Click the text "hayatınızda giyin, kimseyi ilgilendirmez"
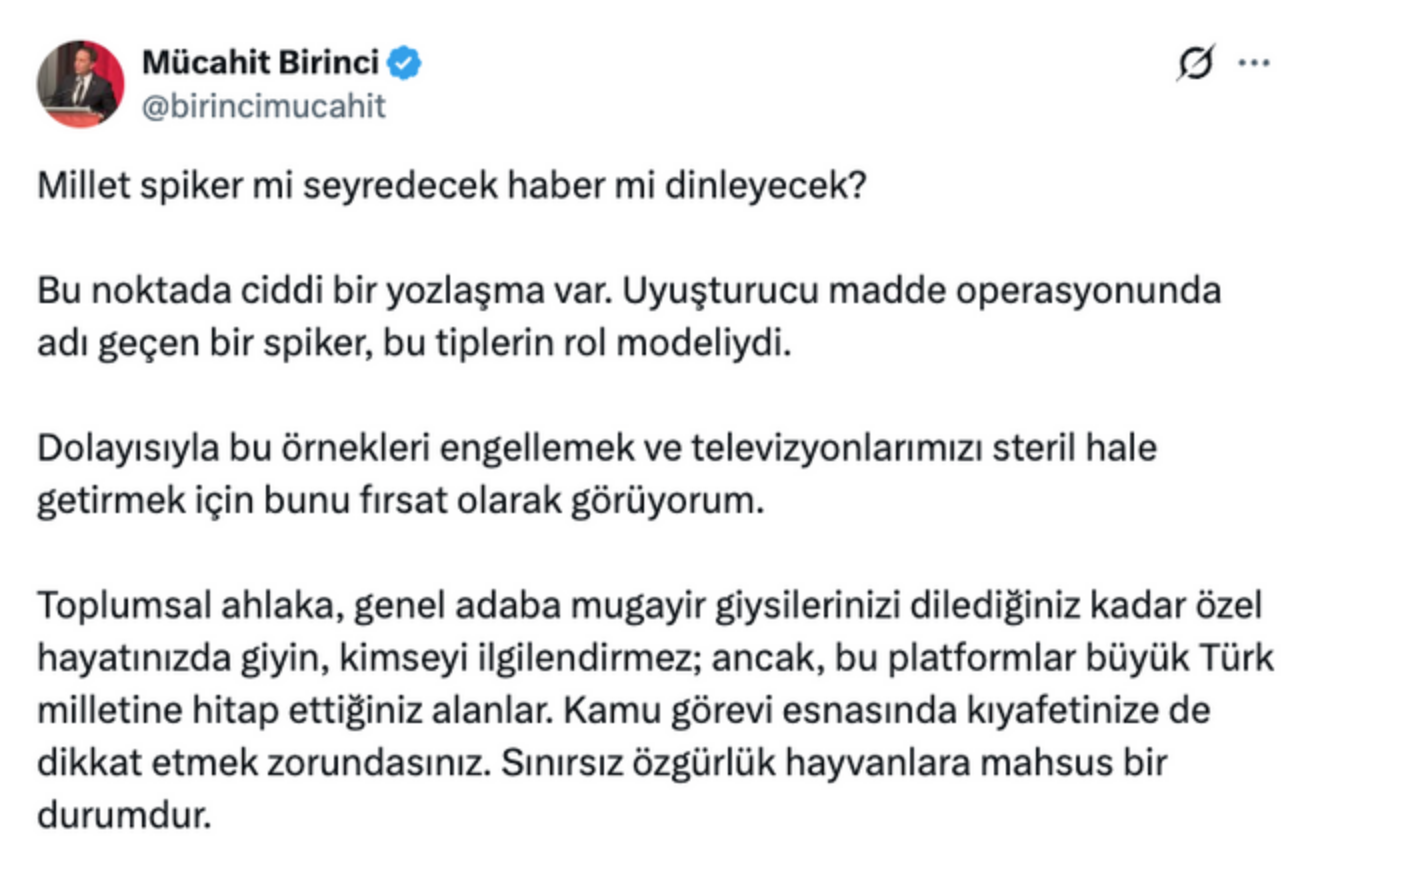The image size is (1416, 888). tap(365, 658)
